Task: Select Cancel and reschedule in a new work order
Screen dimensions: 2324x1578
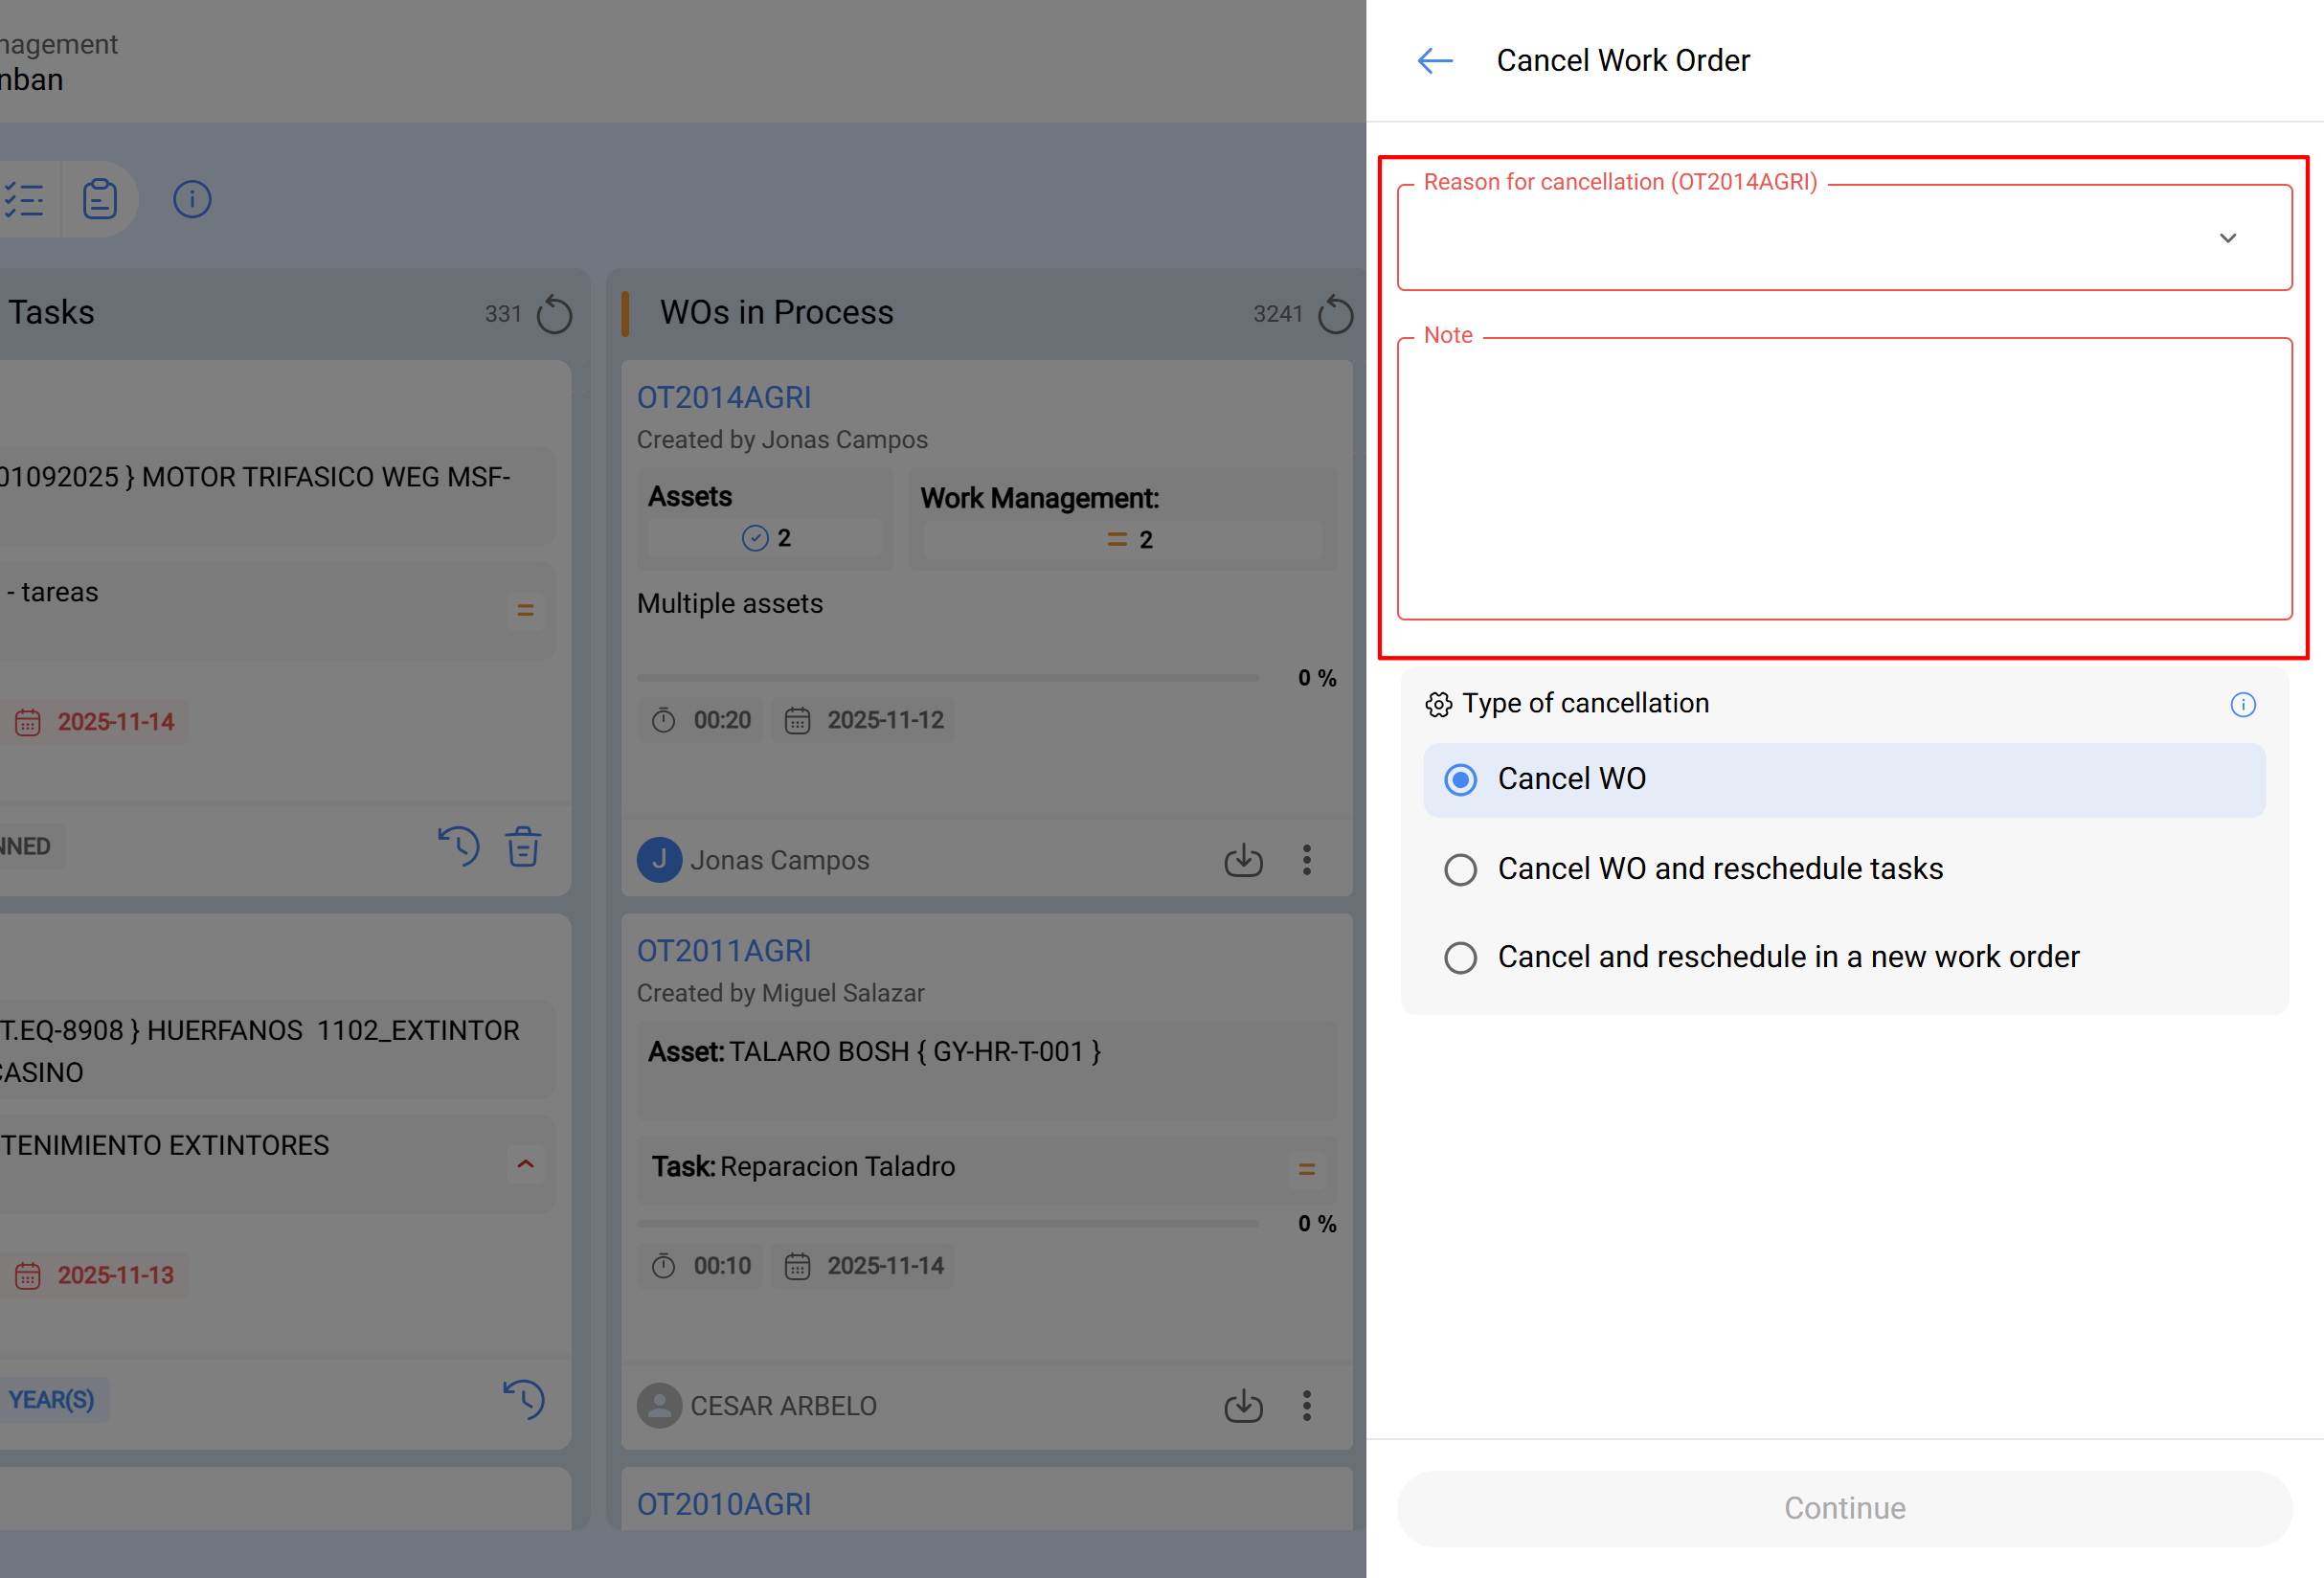Action: click(x=1460, y=957)
